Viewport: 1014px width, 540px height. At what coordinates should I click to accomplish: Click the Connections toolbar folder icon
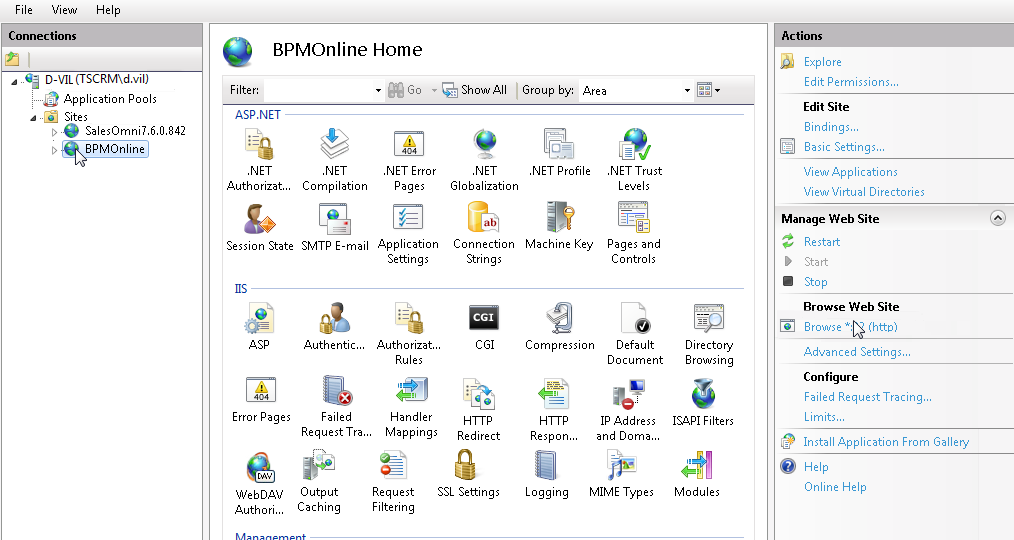pyautogui.click(x=12, y=59)
